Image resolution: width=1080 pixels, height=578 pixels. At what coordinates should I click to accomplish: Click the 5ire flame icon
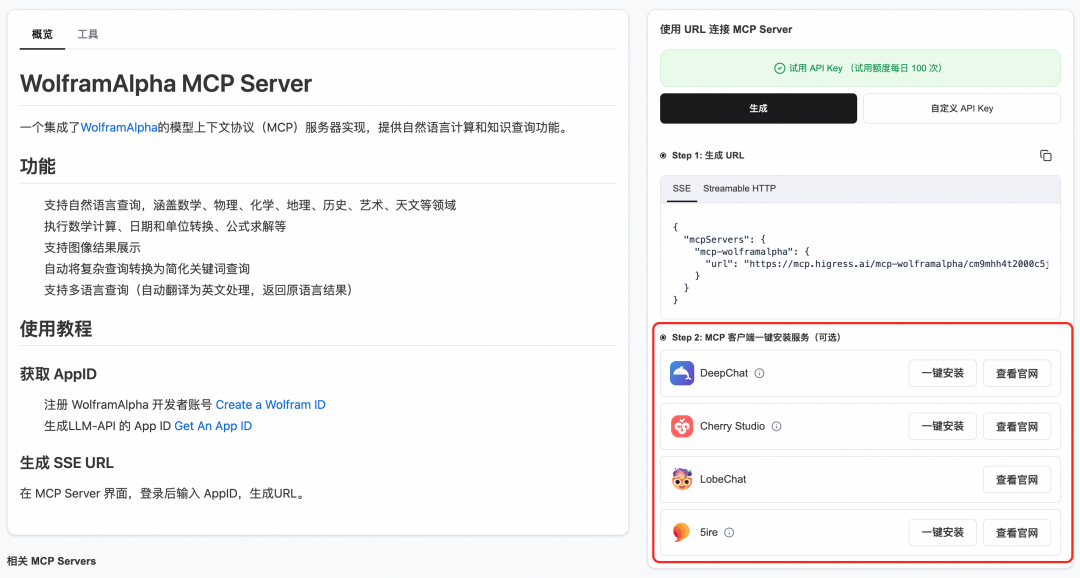tap(681, 532)
